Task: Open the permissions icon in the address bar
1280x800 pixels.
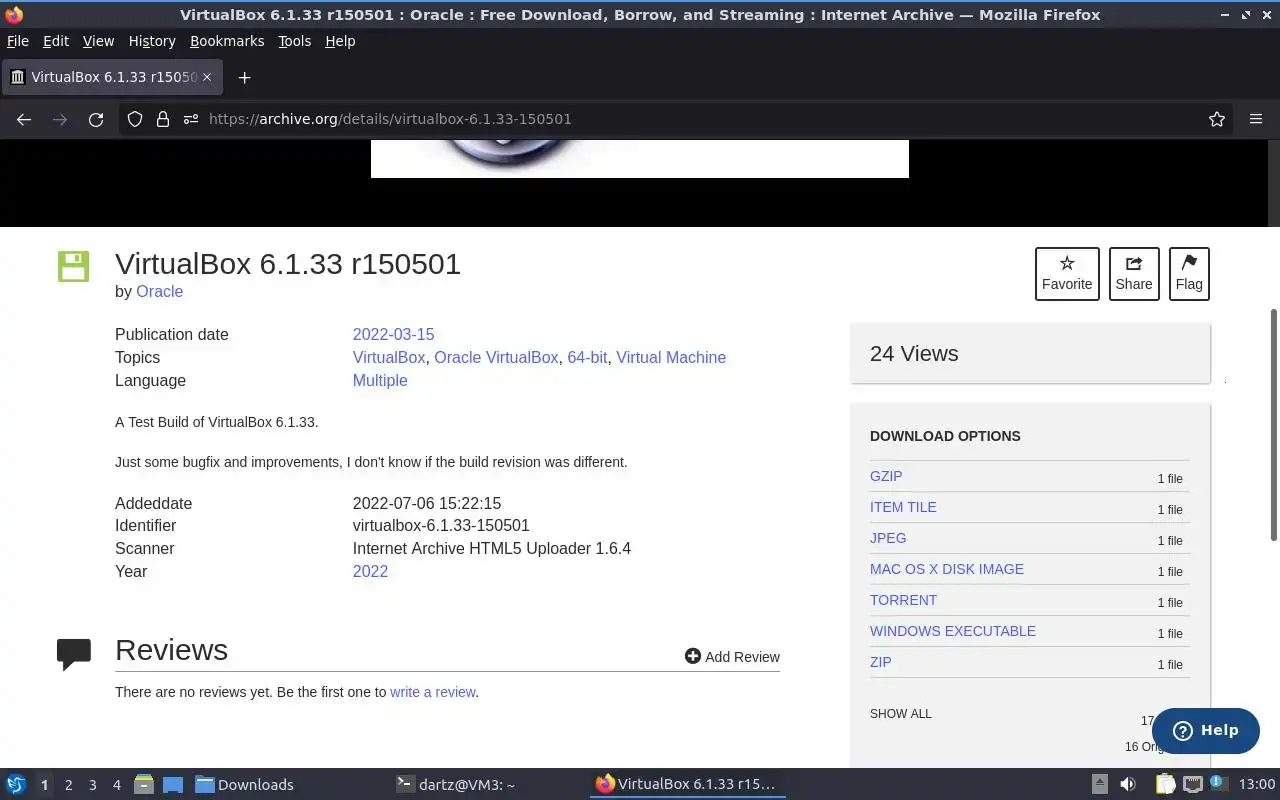Action: pos(190,119)
